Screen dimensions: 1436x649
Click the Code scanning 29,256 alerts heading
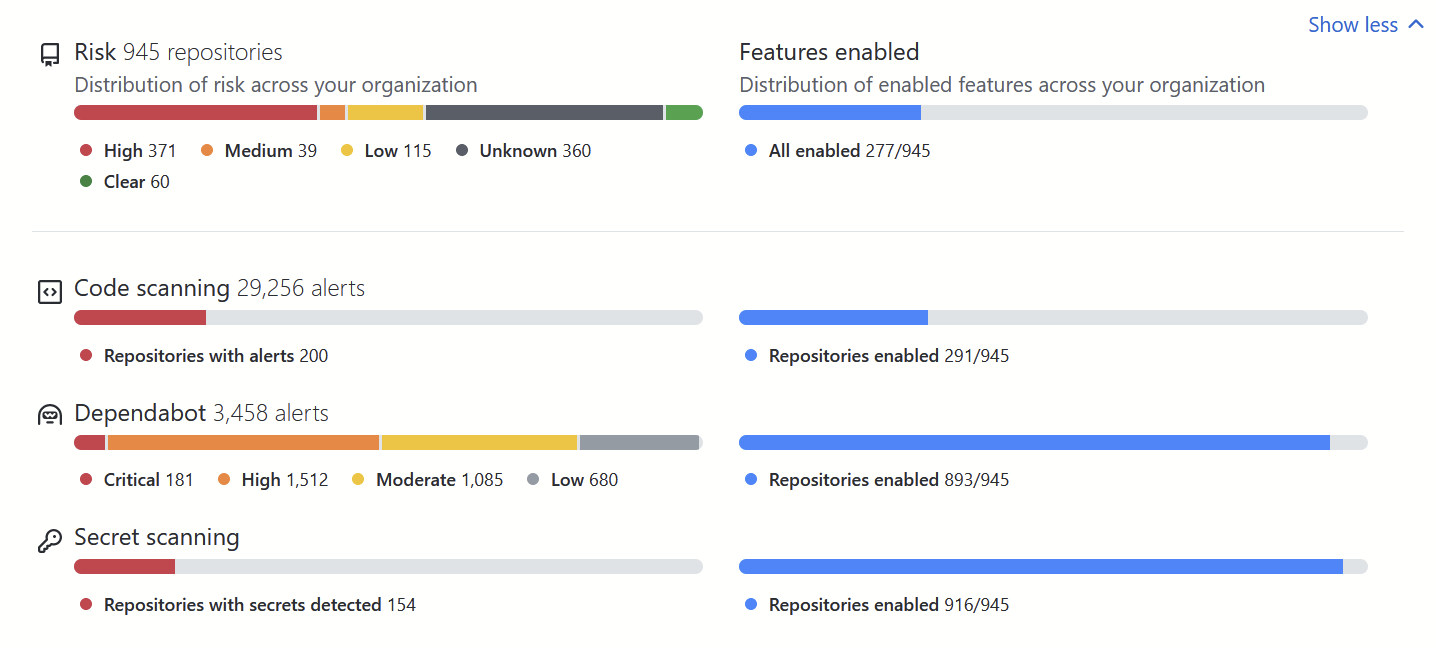click(220, 288)
